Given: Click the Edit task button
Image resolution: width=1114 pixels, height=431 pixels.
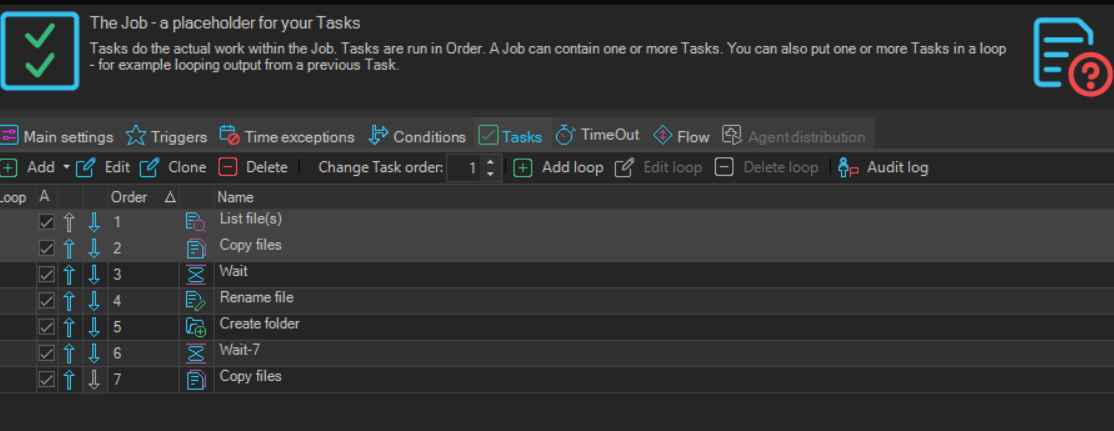Looking at the screenshot, I should (103, 168).
